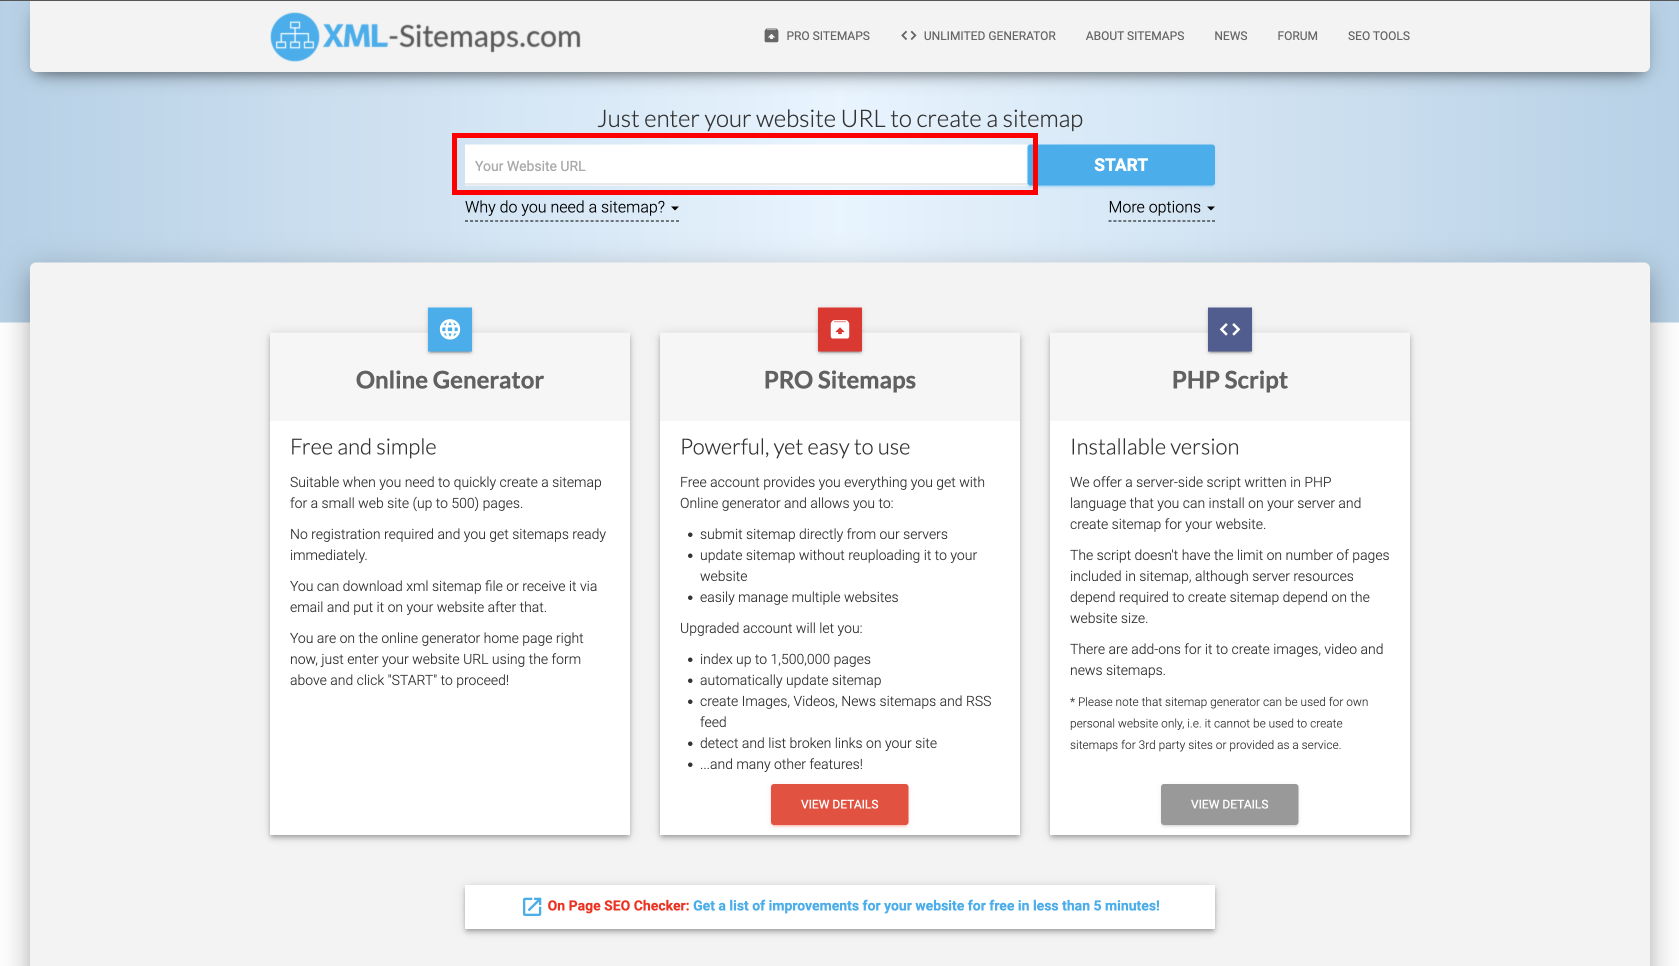This screenshot has height=966, width=1679.
Task: Focus the Your Website URL field
Action: (x=745, y=165)
